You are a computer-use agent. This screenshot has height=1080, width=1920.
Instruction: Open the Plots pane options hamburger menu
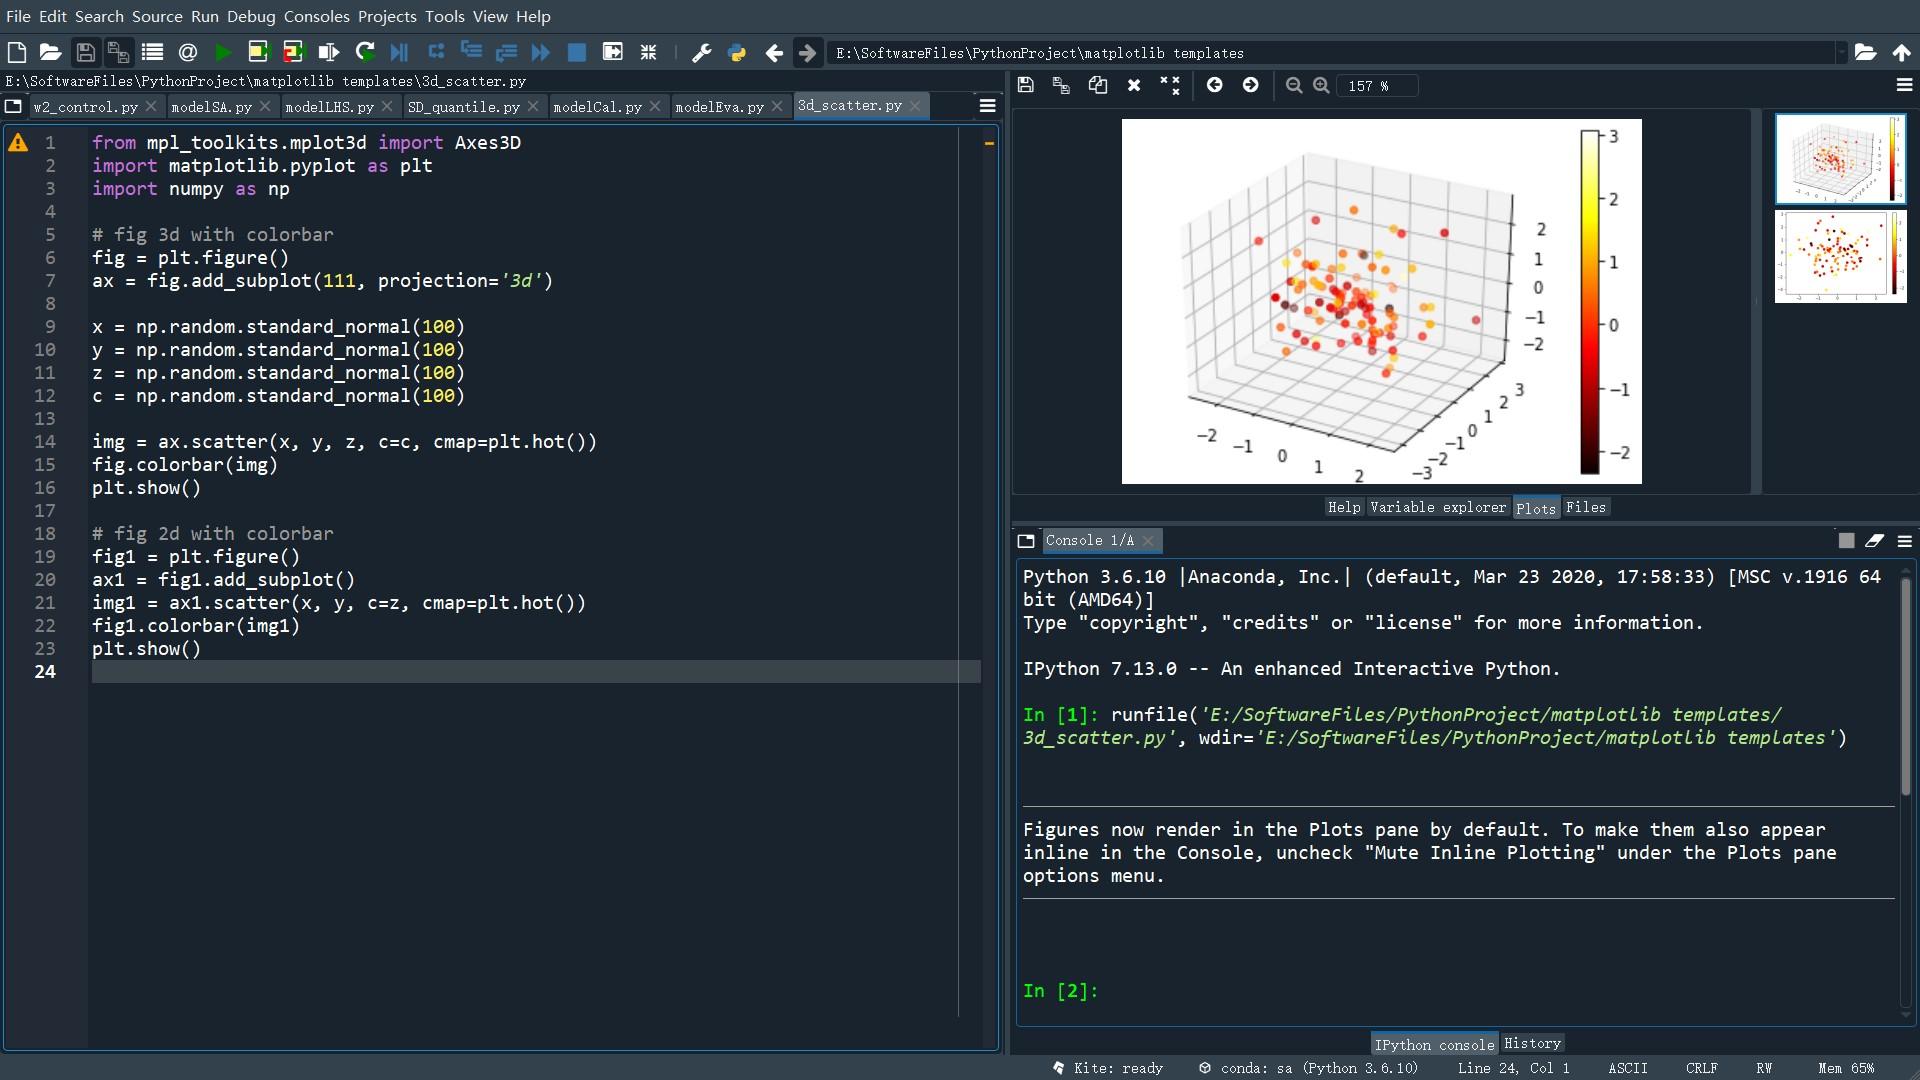(1904, 86)
